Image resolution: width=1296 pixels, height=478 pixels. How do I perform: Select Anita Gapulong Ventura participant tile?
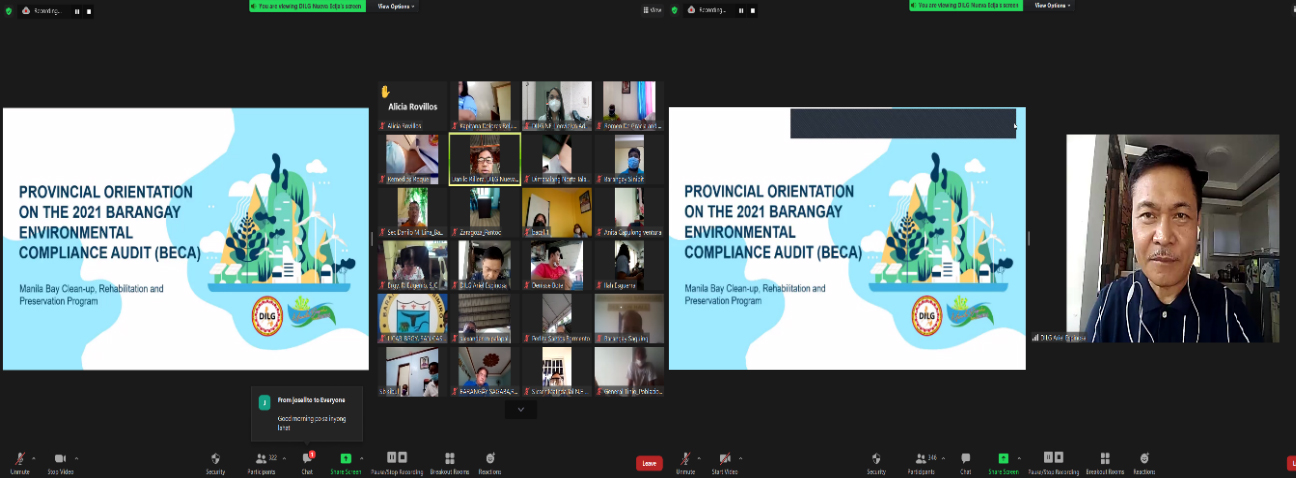(628, 212)
